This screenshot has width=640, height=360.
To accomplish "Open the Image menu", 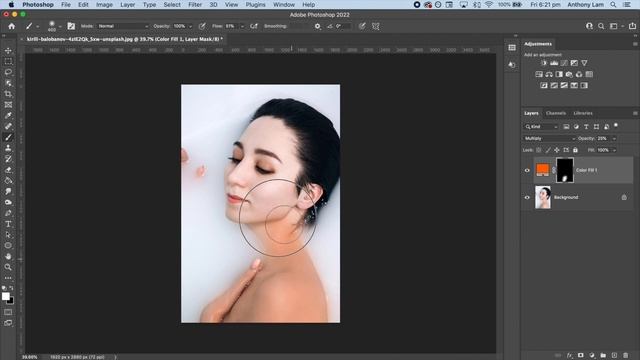I will pyautogui.click(x=104, y=4).
